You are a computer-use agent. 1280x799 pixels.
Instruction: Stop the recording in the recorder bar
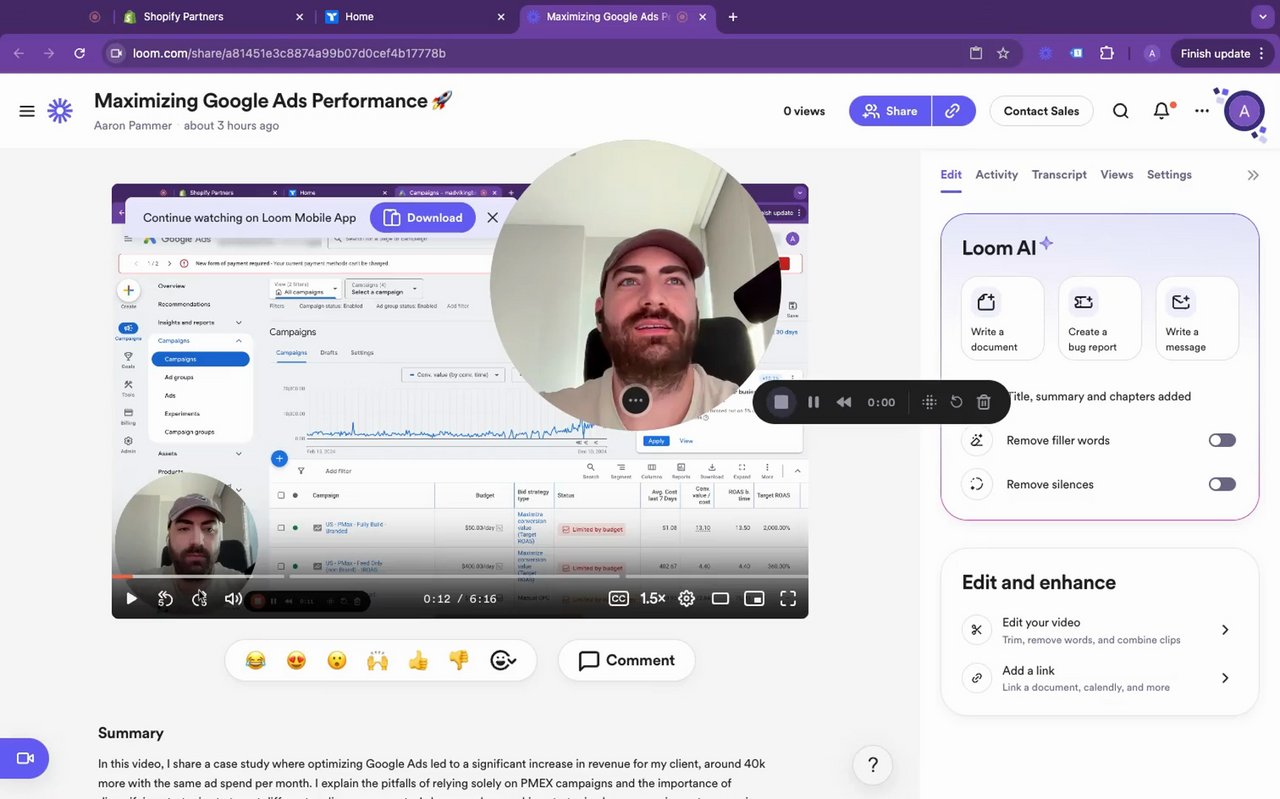coord(782,402)
